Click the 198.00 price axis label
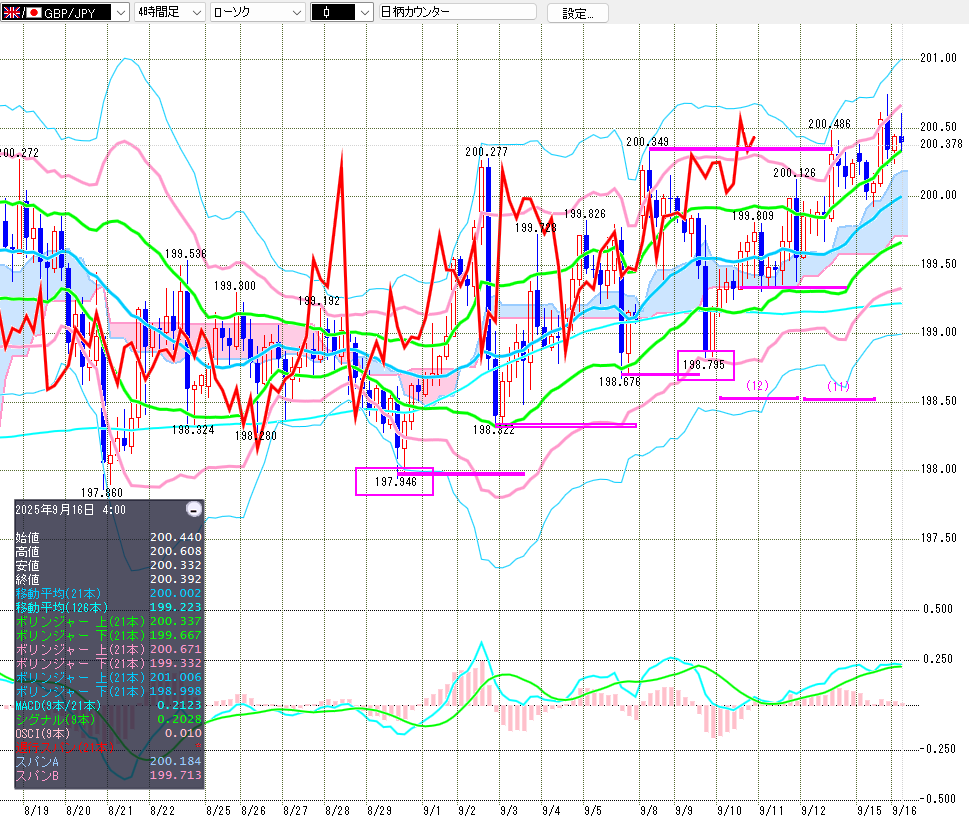This screenshot has height=820, width=969. point(938,469)
